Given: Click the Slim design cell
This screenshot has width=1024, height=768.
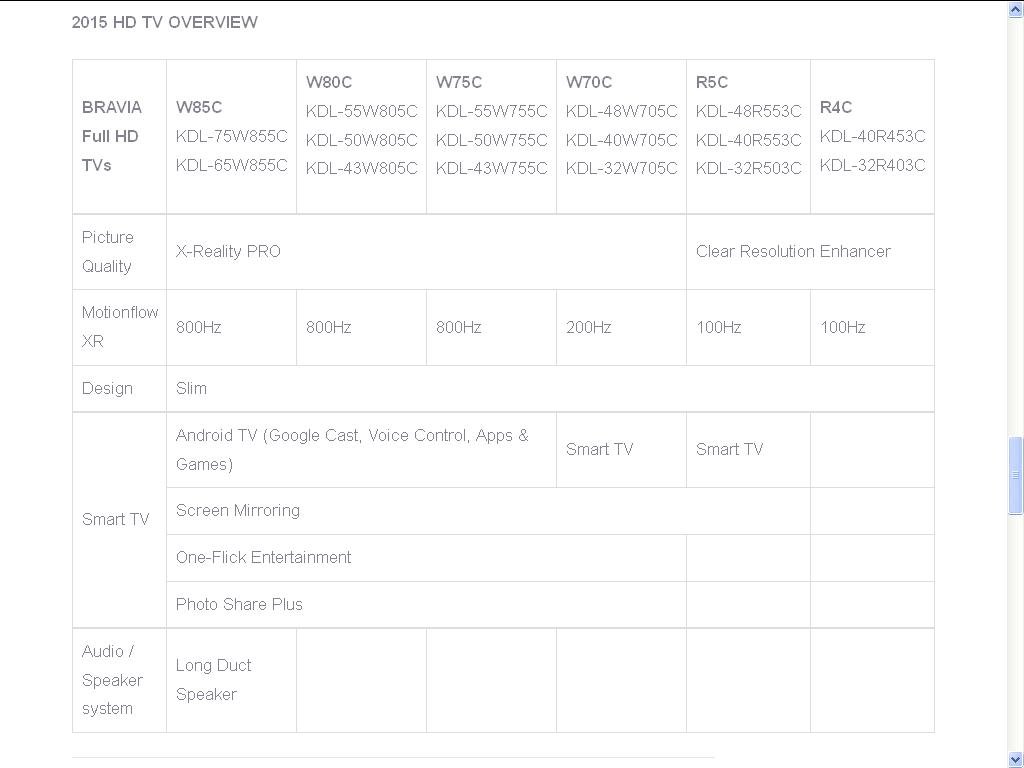Looking at the screenshot, I should click(x=191, y=388).
